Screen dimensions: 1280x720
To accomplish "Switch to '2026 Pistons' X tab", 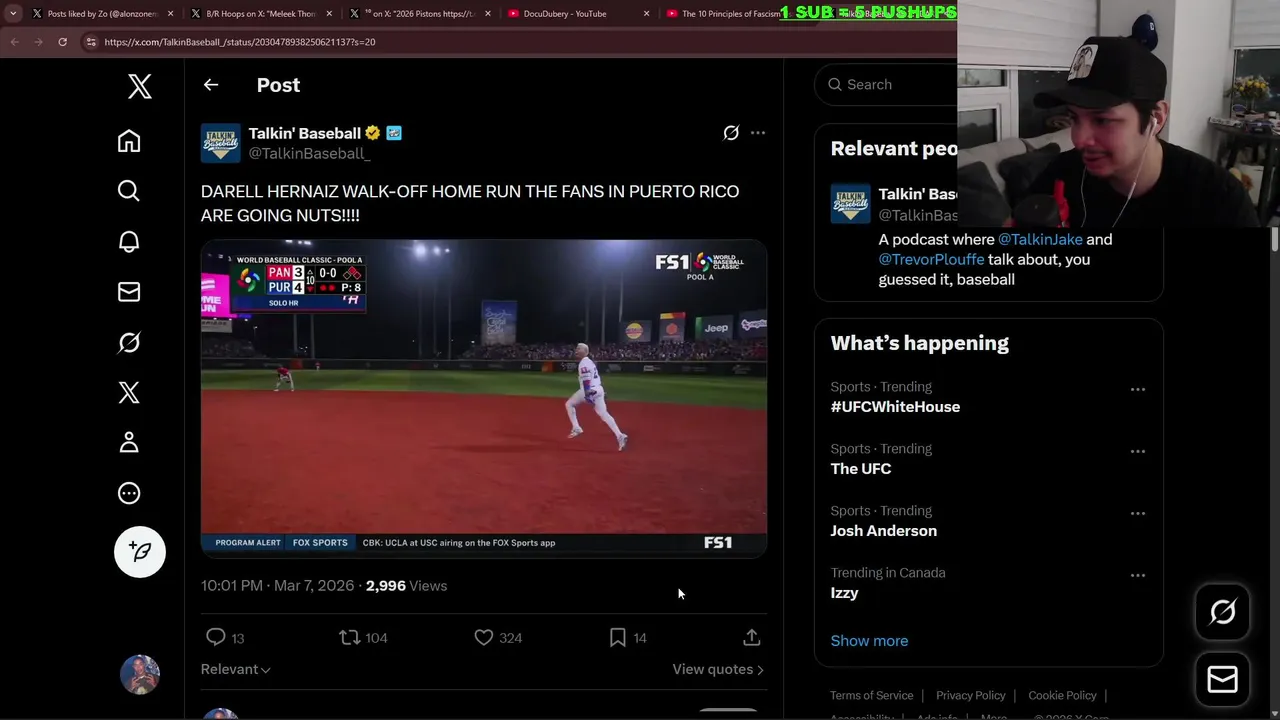I will (x=418, y=14).
